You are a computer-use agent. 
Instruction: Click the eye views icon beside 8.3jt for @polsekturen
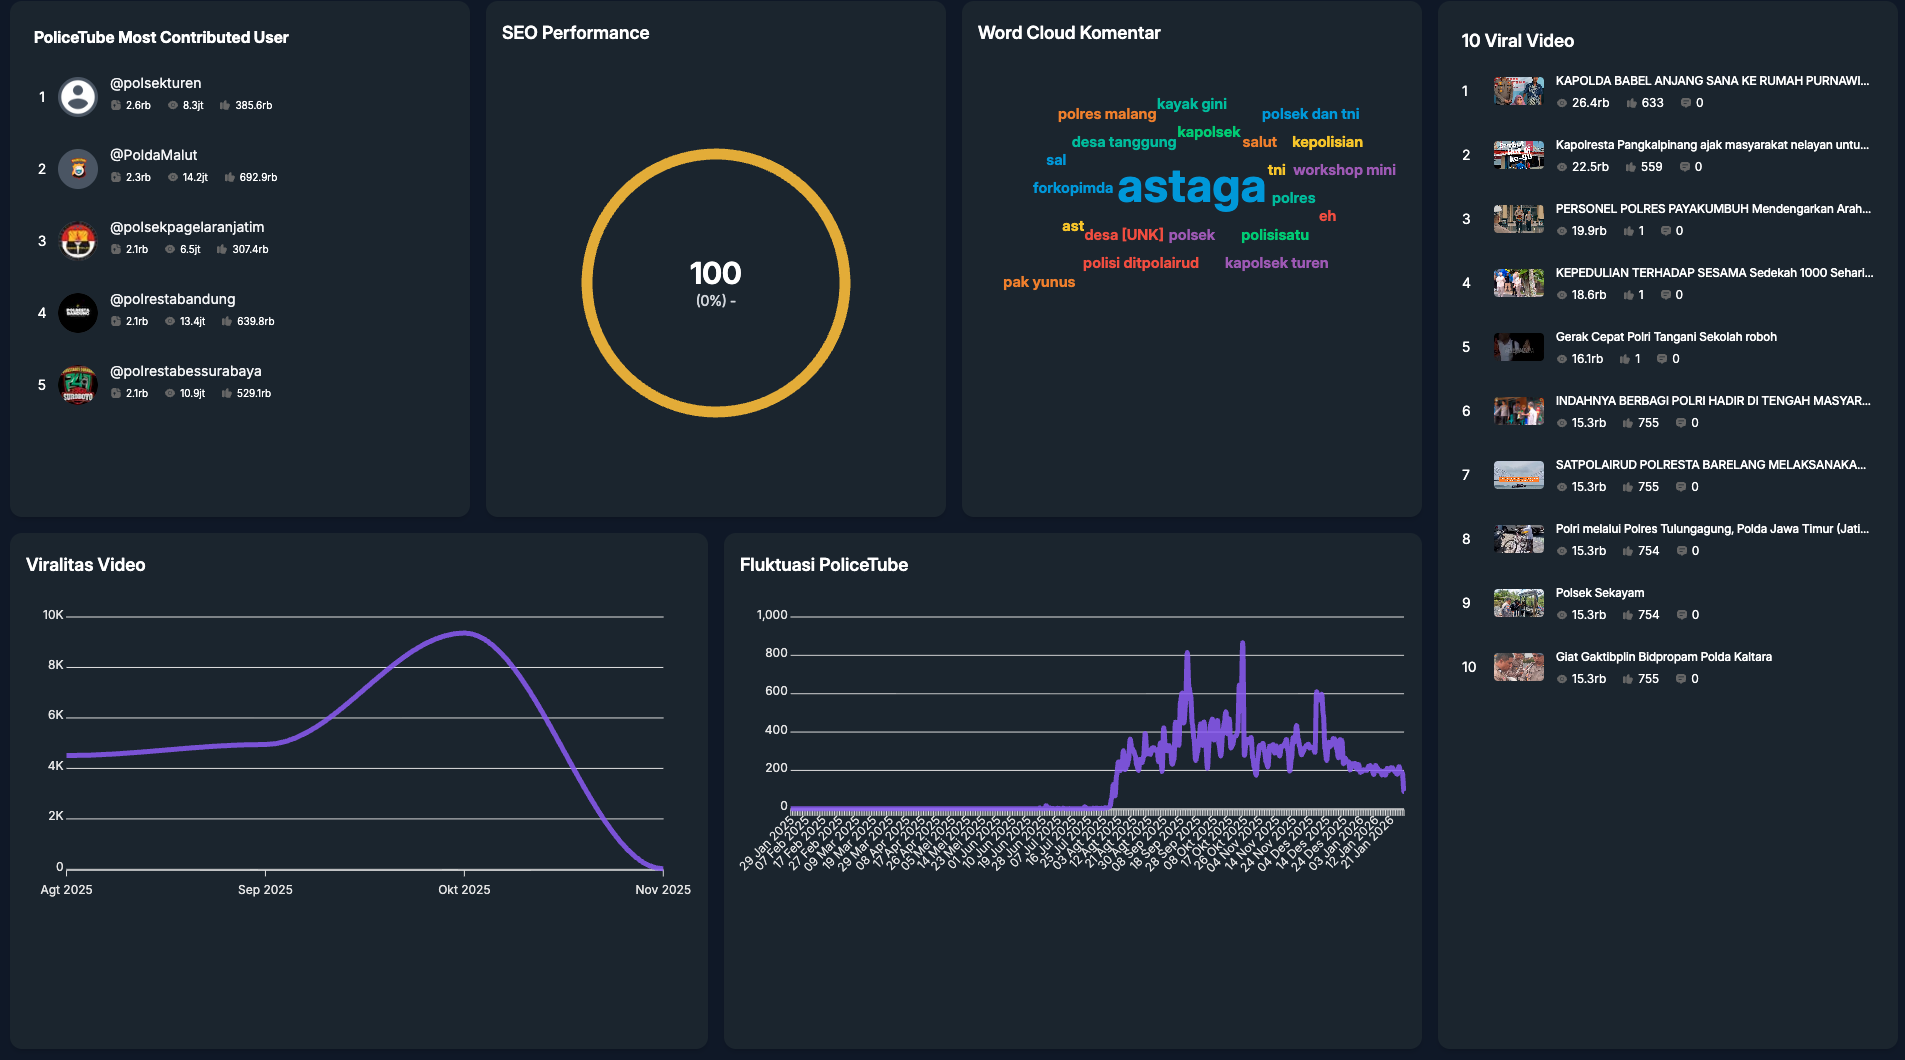[x=172, y=104]
